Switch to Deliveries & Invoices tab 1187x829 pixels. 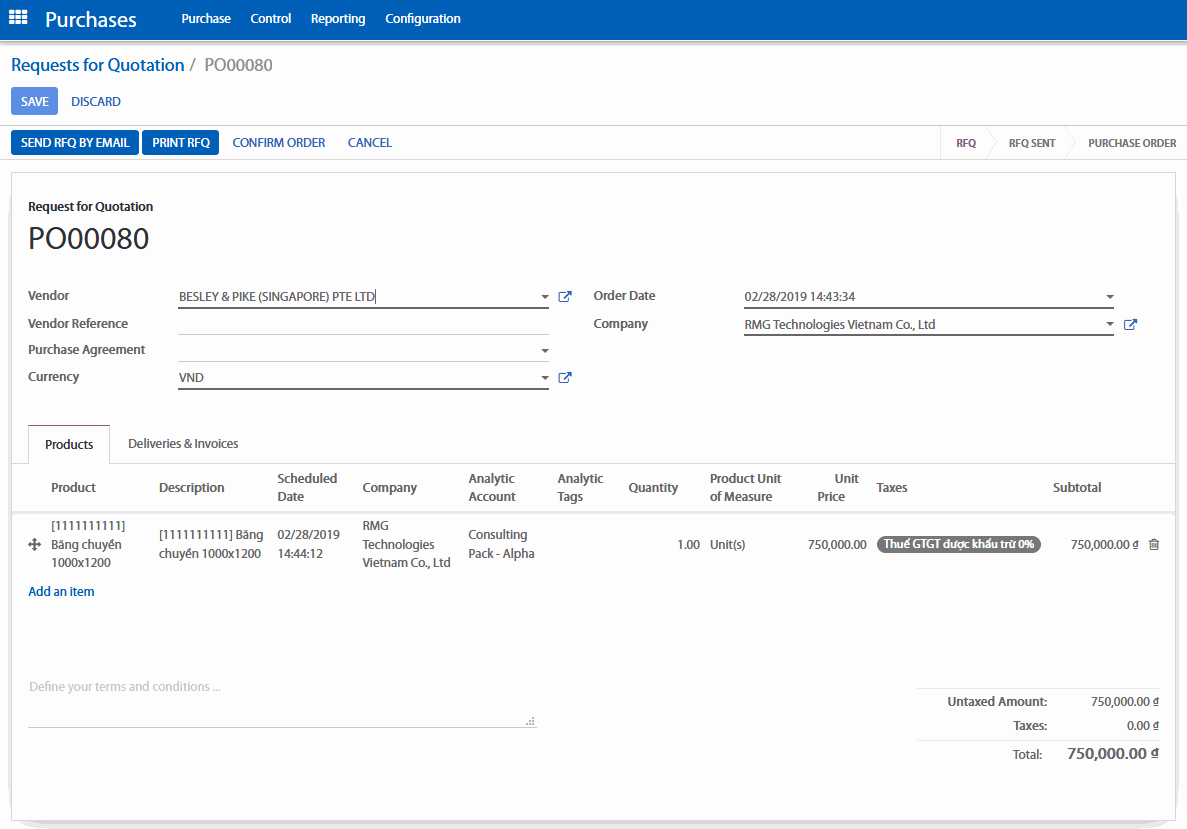(183, 444)
